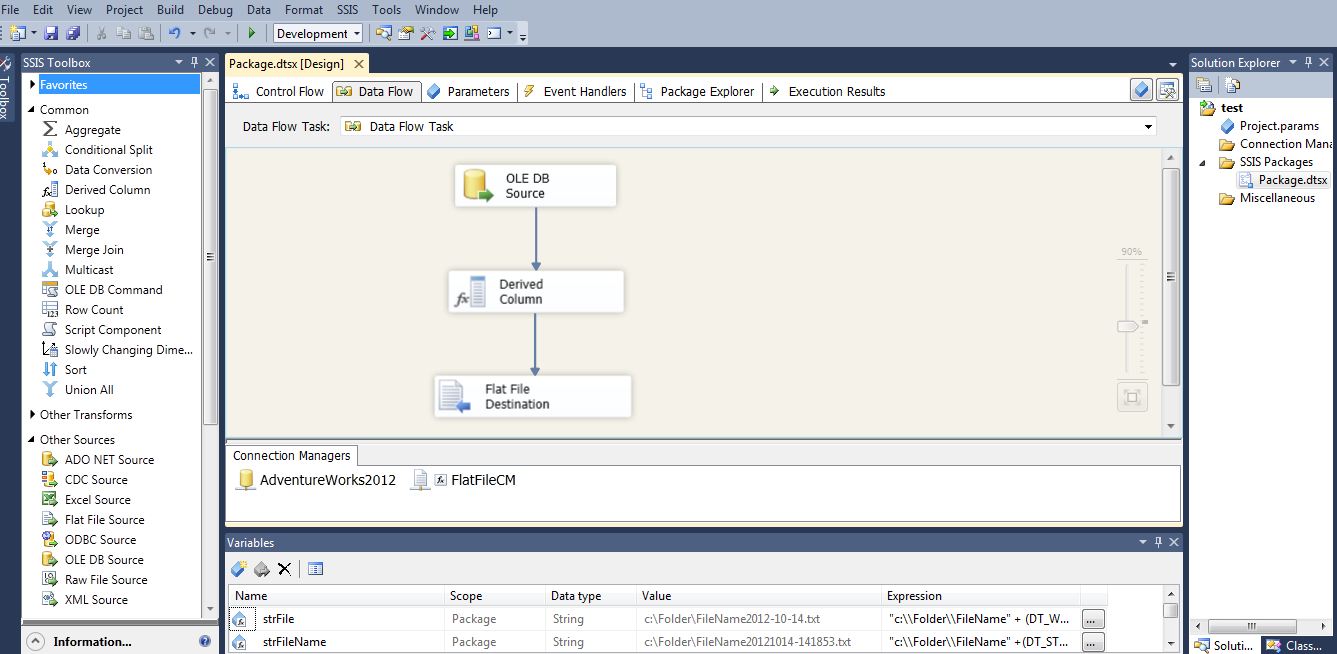Open the Undo history dropdown arrow
The width and height of the screenshot is (1337, 654).
pyautogui.click(x=192, y=33)
